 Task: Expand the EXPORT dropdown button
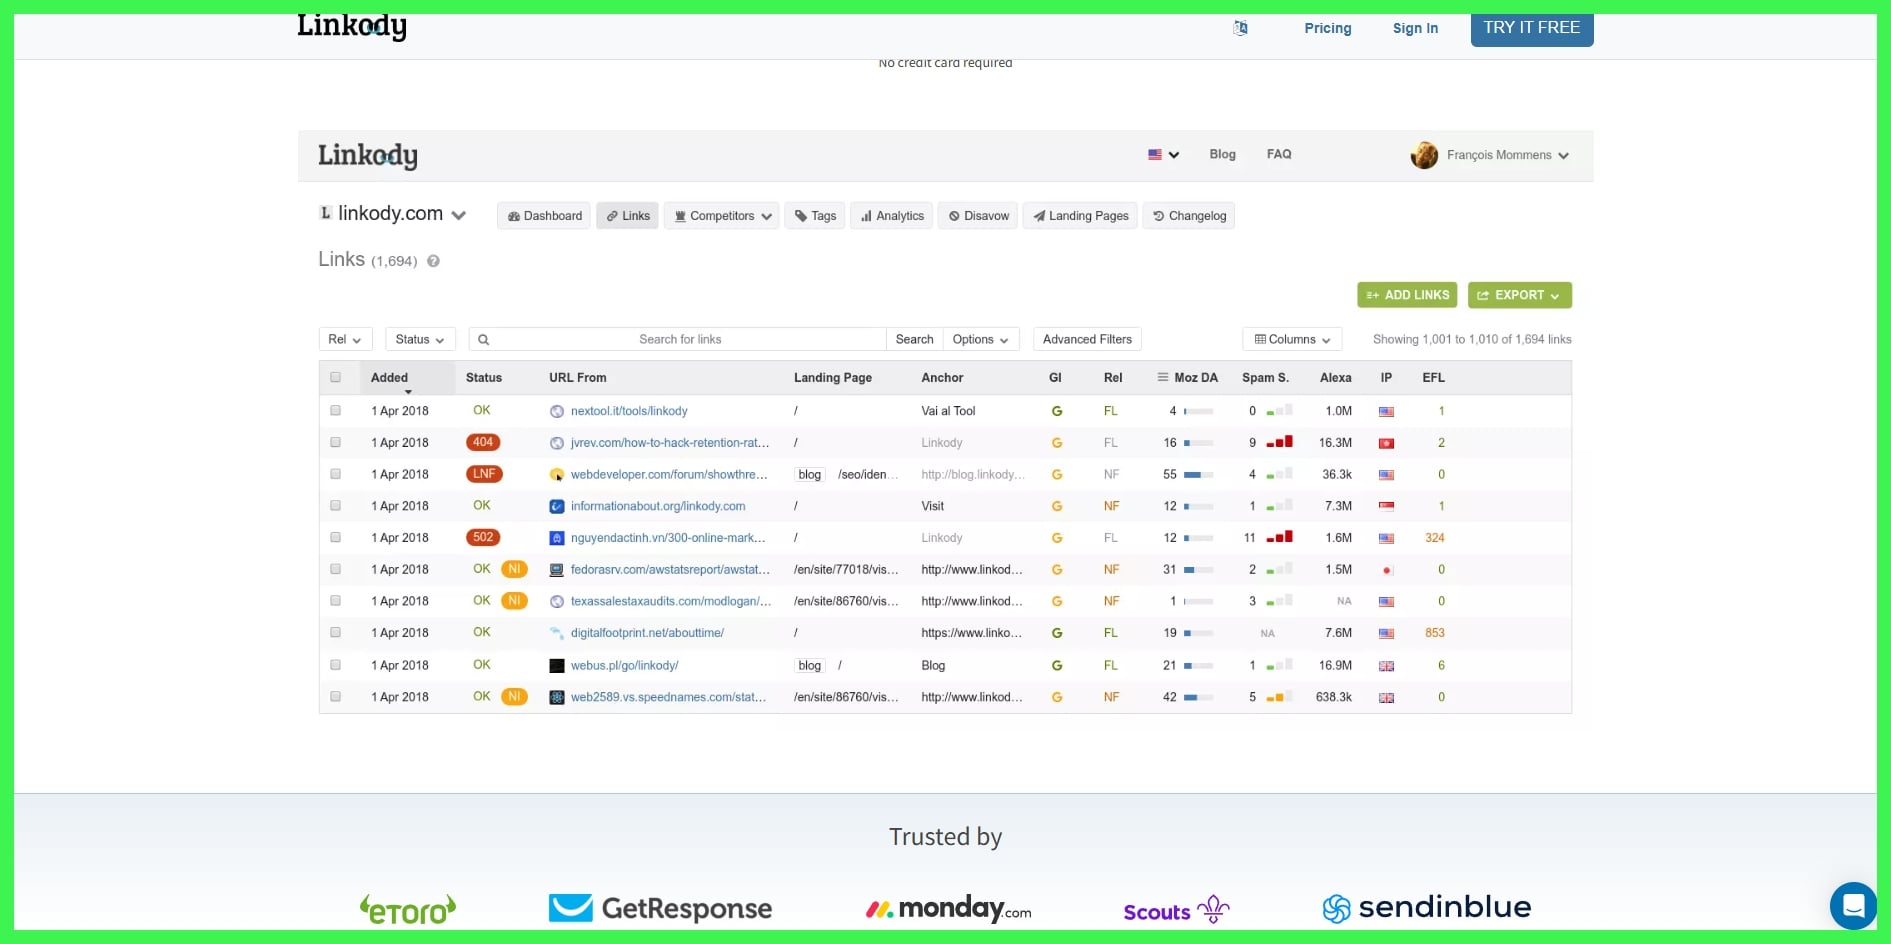tap(1519, 295)
